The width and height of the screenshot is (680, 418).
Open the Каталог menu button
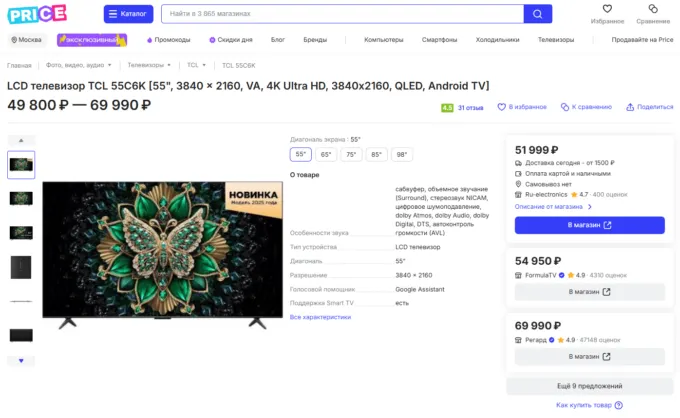point(128,14)
